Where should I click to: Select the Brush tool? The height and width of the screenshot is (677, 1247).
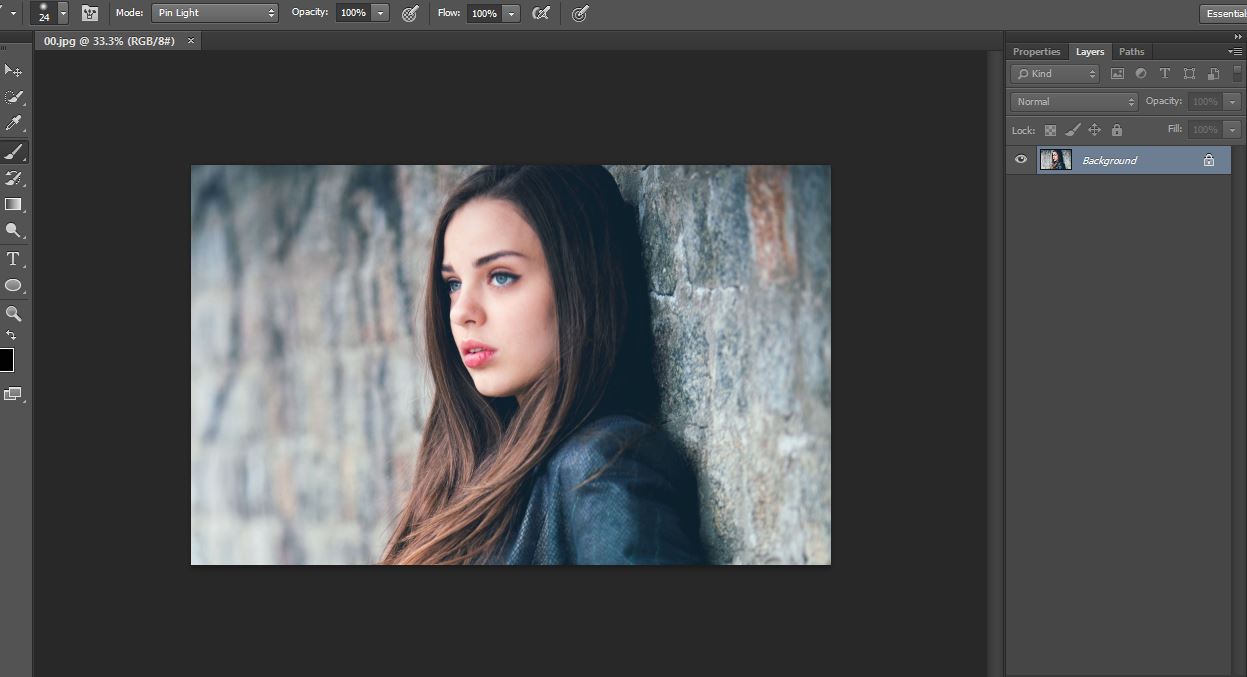click(x=13, y=152)
